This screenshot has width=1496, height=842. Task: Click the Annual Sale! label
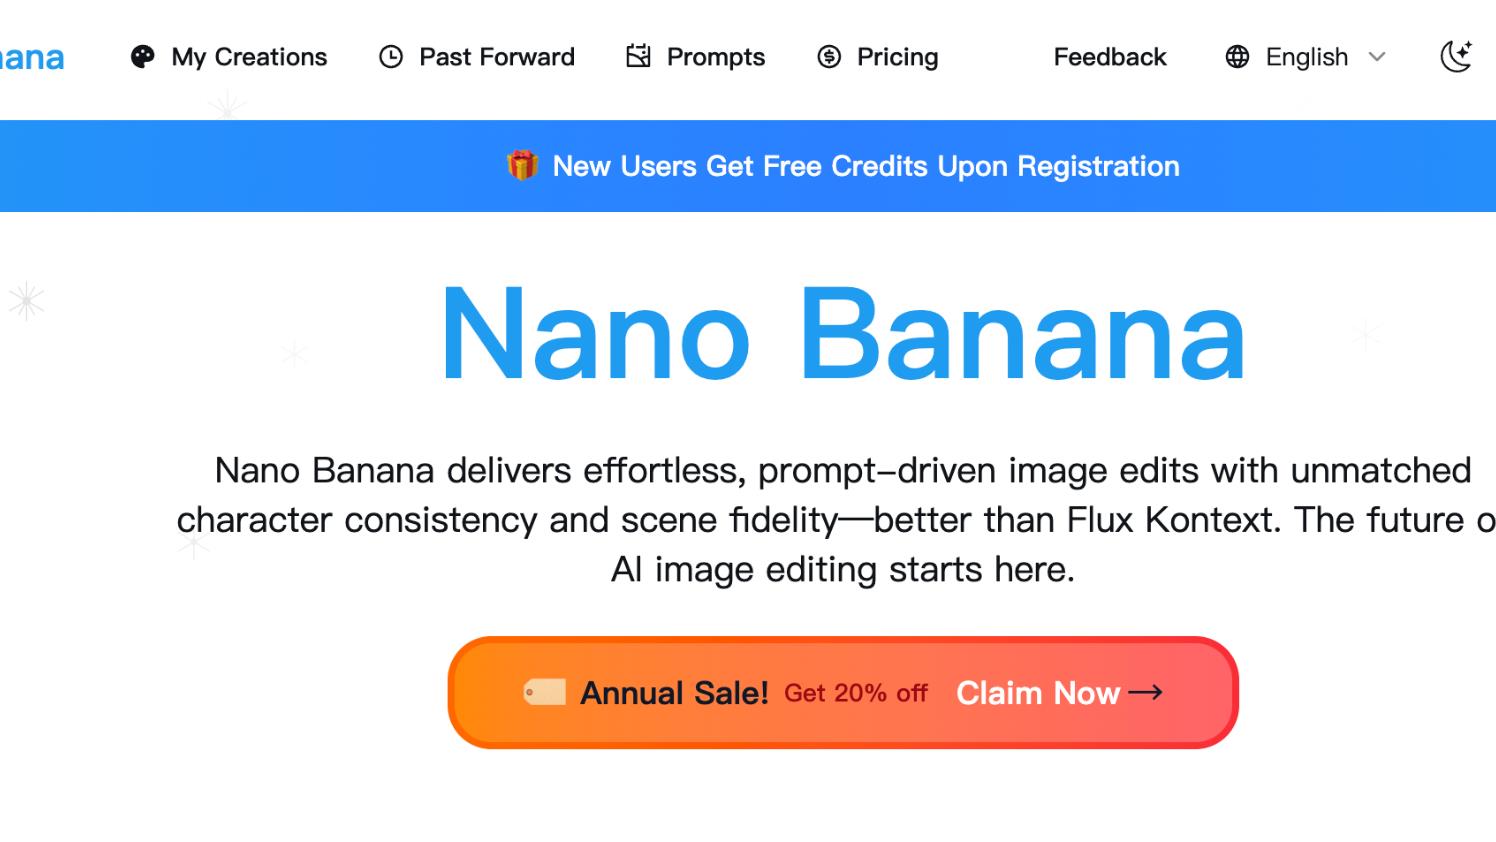(674, 692)
